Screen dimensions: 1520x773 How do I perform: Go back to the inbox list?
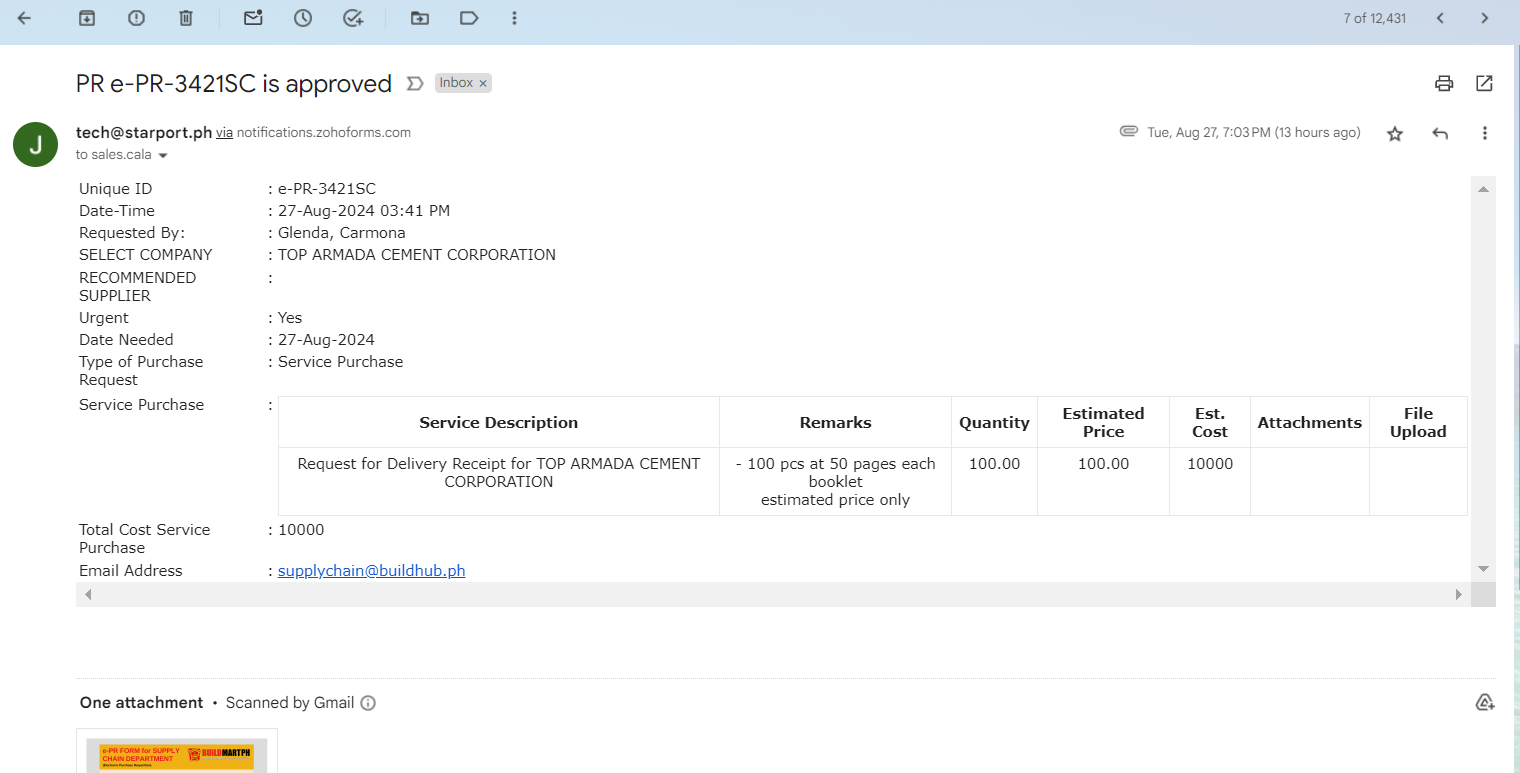24,18
